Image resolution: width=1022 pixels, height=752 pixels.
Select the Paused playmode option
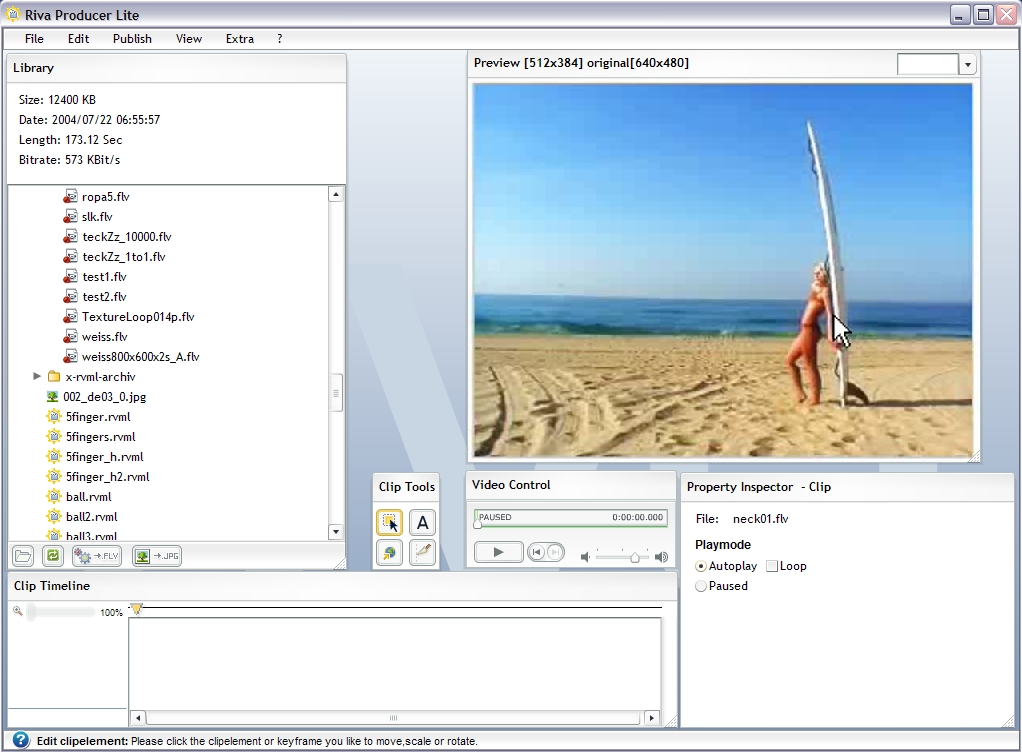tap(701, 586)
